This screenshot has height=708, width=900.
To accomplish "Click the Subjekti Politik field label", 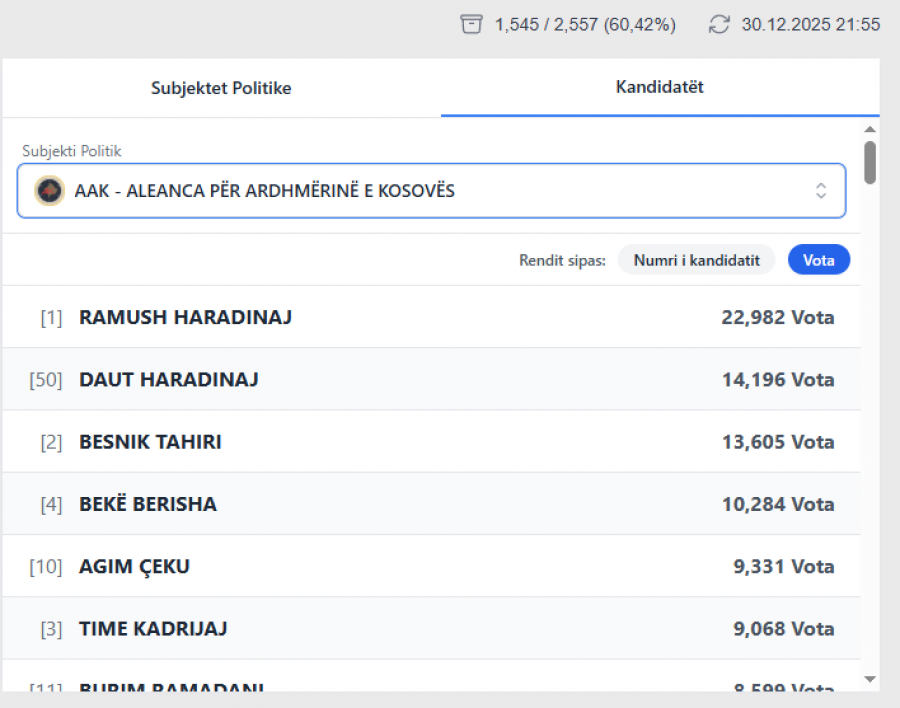I will [72, 151].
